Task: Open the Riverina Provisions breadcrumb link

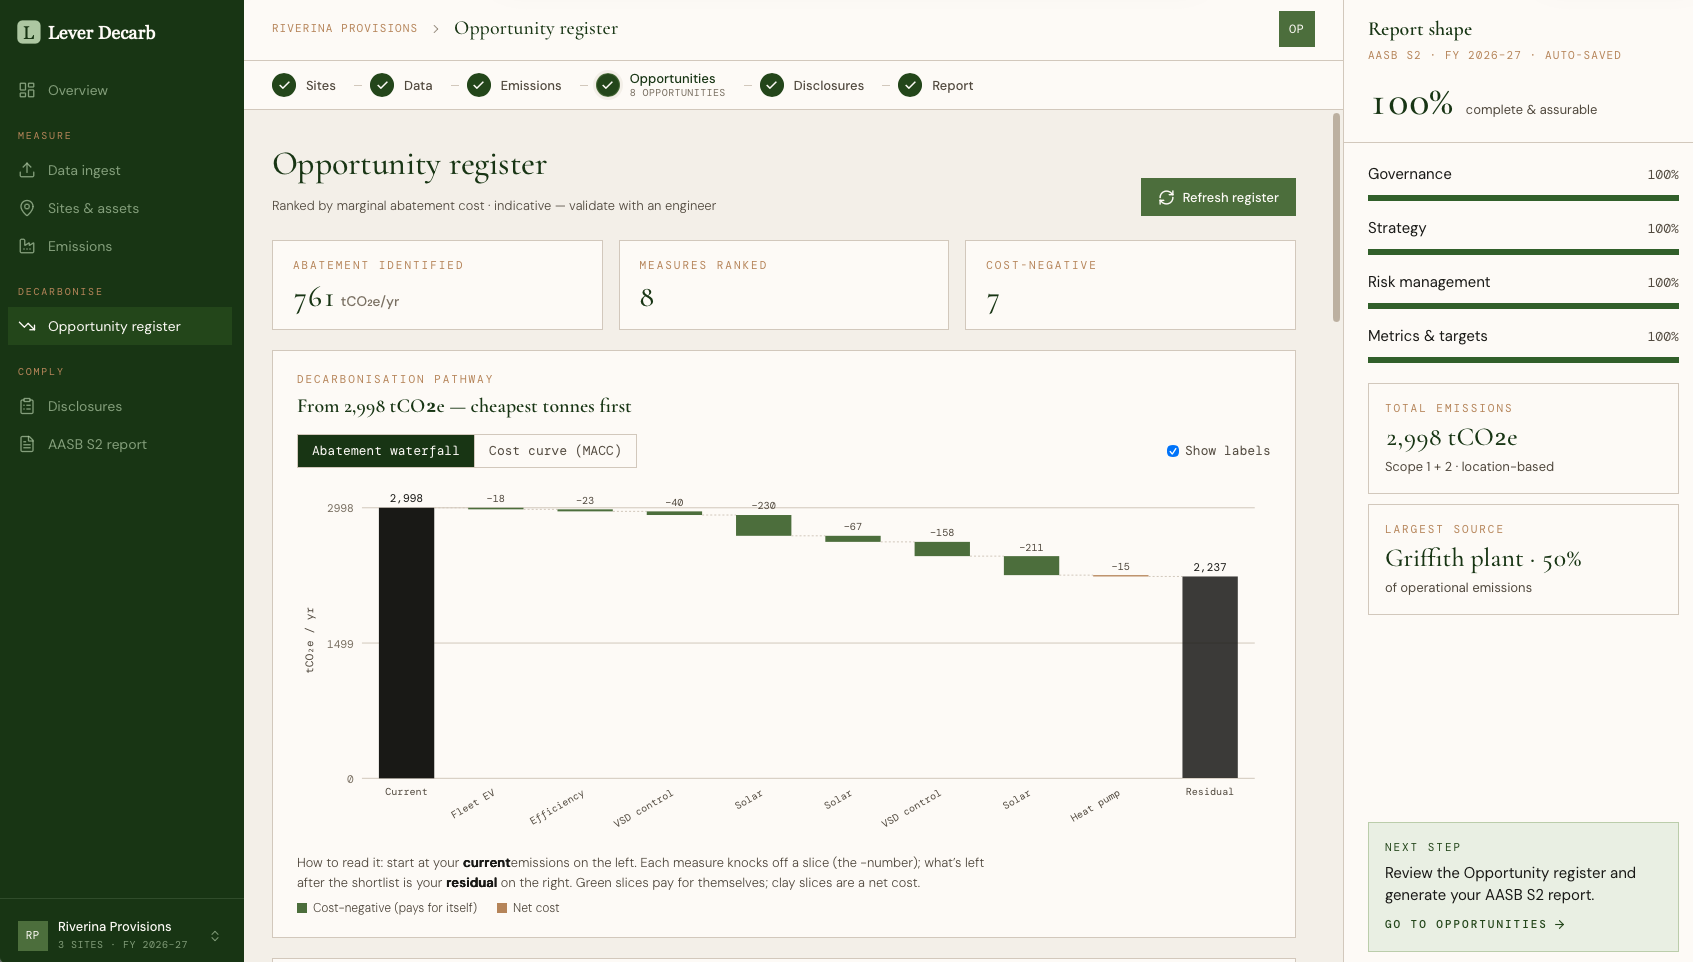Action: 345,29
